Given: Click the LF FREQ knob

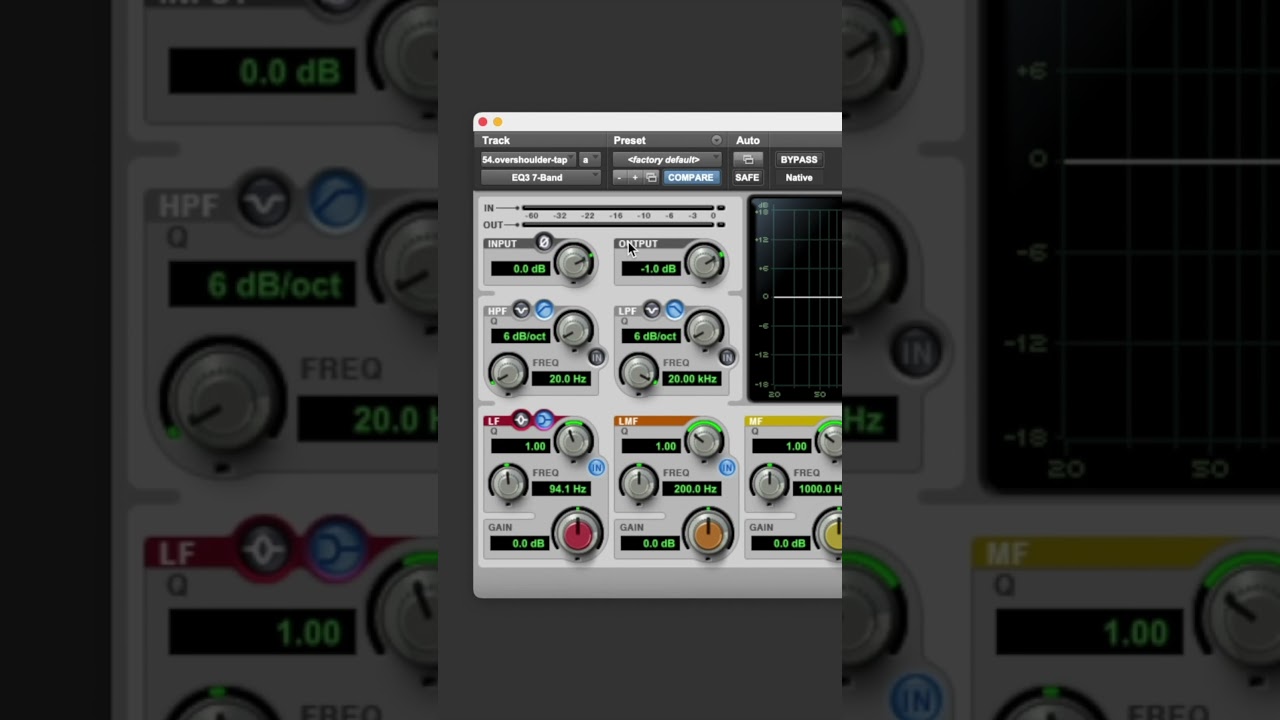Looking at the screenshot, I should tap(508, 484).
